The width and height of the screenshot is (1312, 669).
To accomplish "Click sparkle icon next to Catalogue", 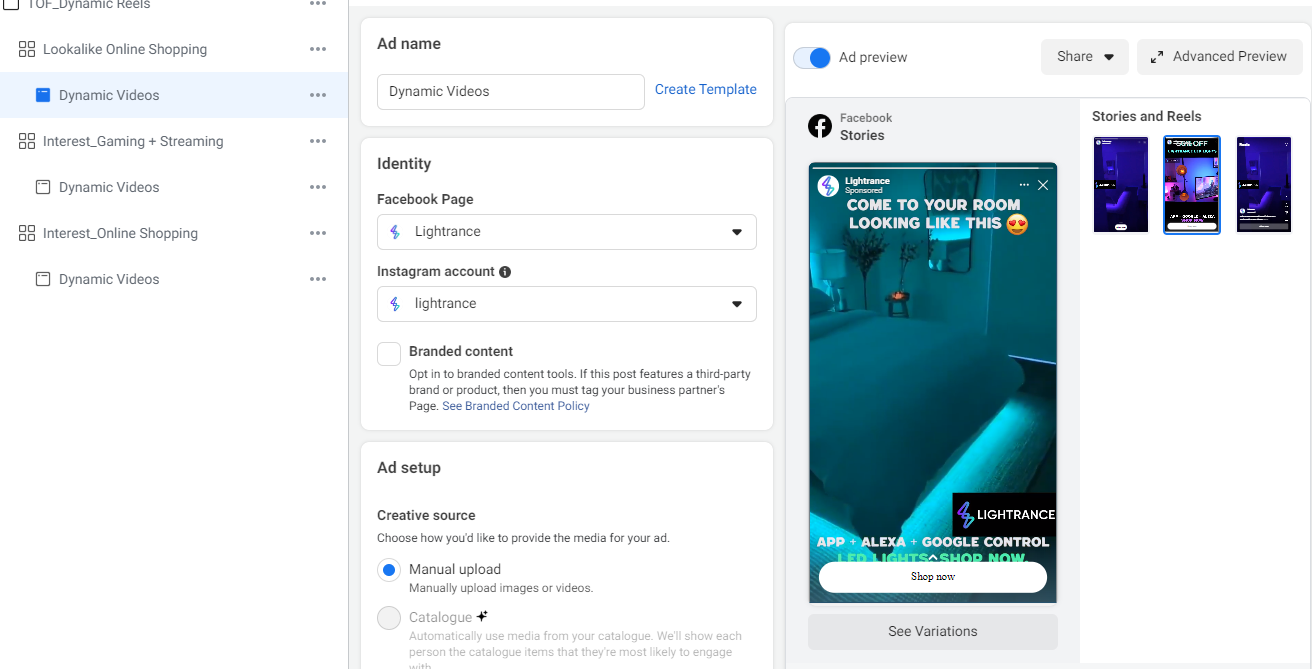I will point(482,616).
